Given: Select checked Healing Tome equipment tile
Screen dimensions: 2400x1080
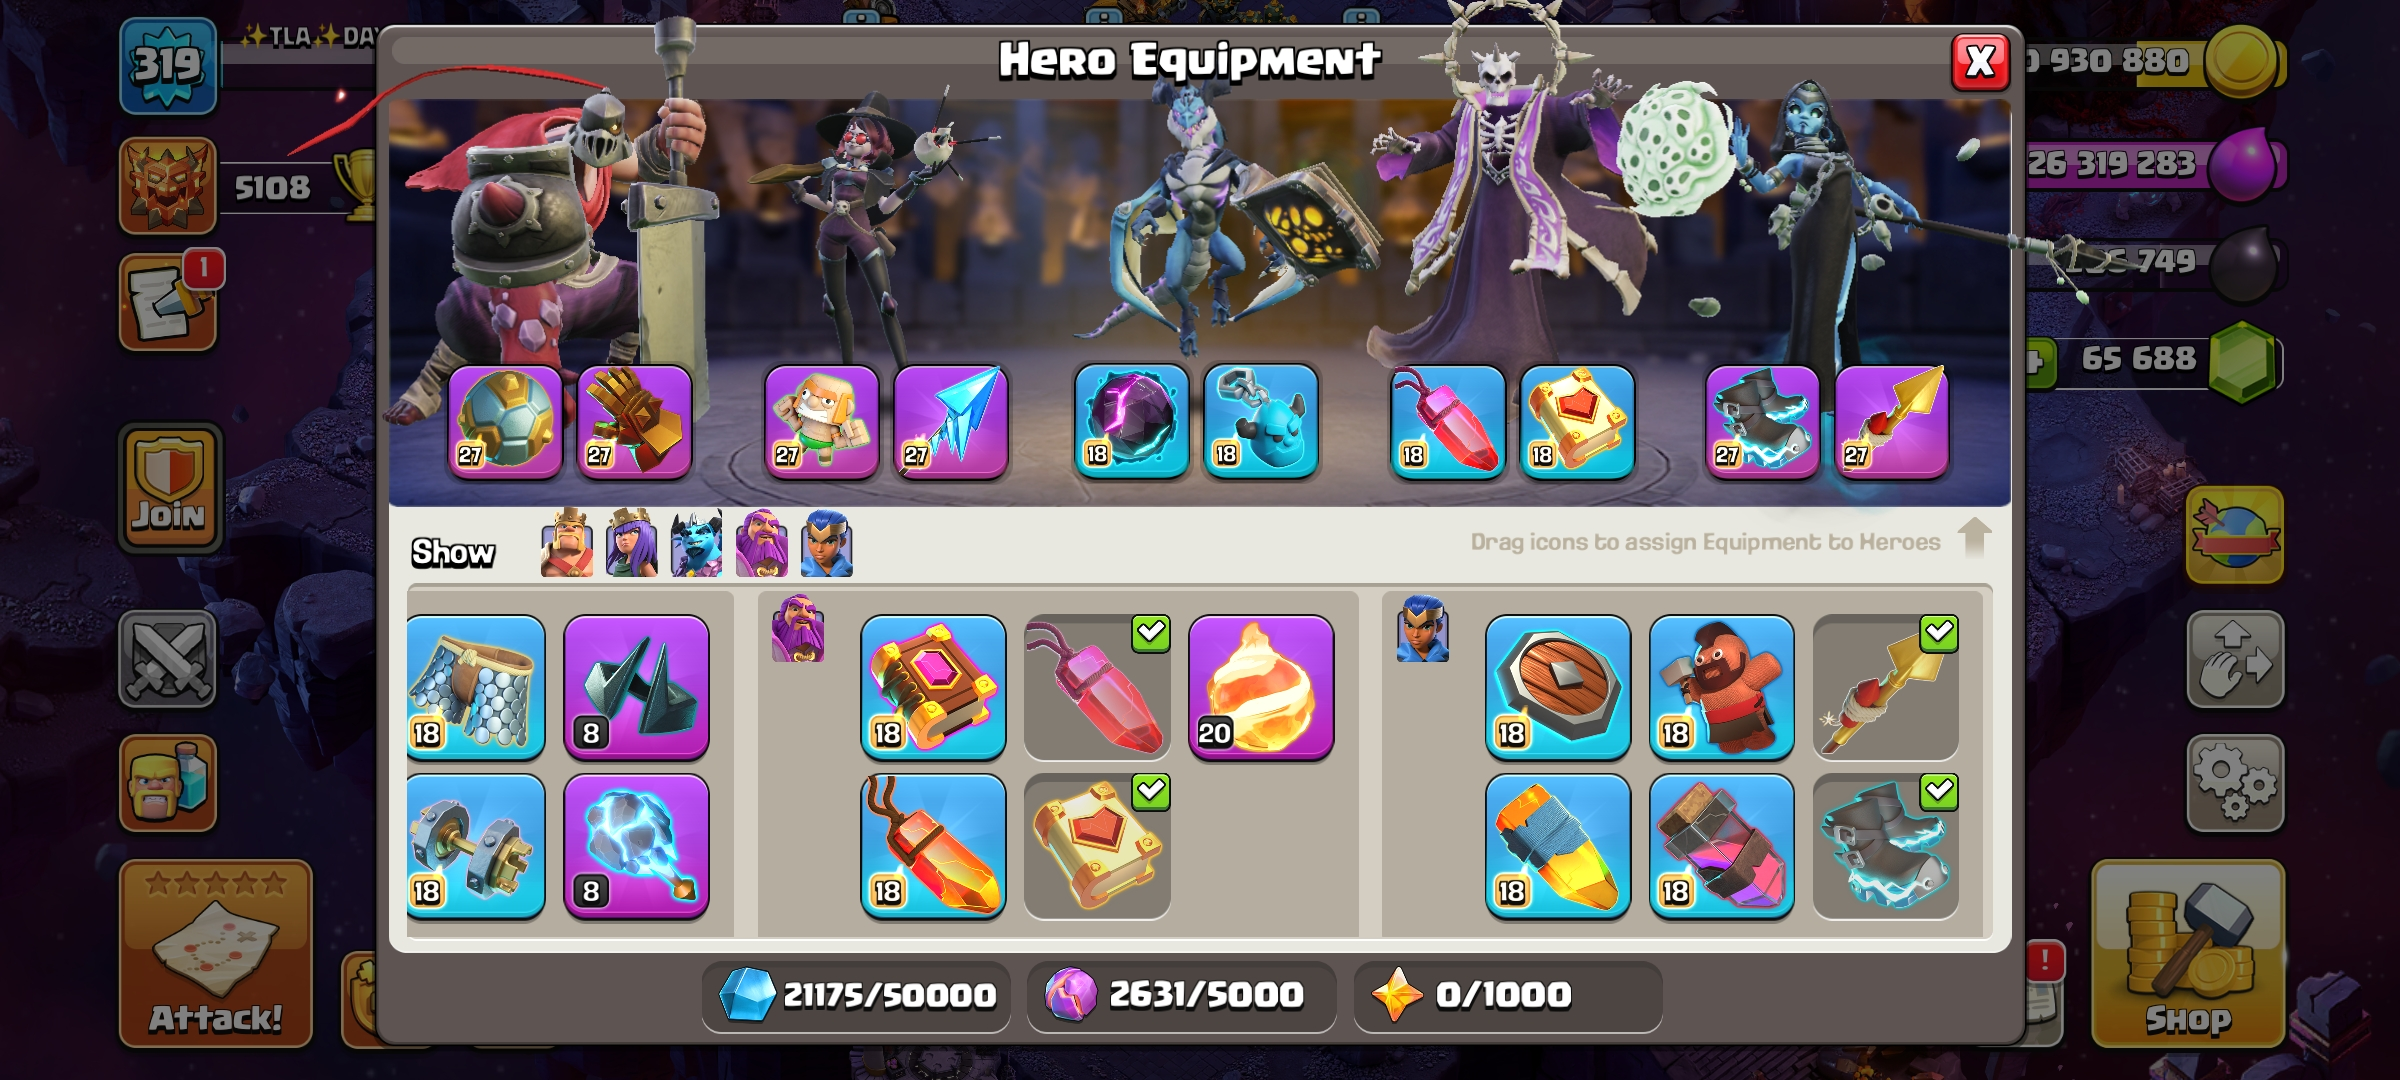Looking at the screenshot, I should pos(1097,847).
